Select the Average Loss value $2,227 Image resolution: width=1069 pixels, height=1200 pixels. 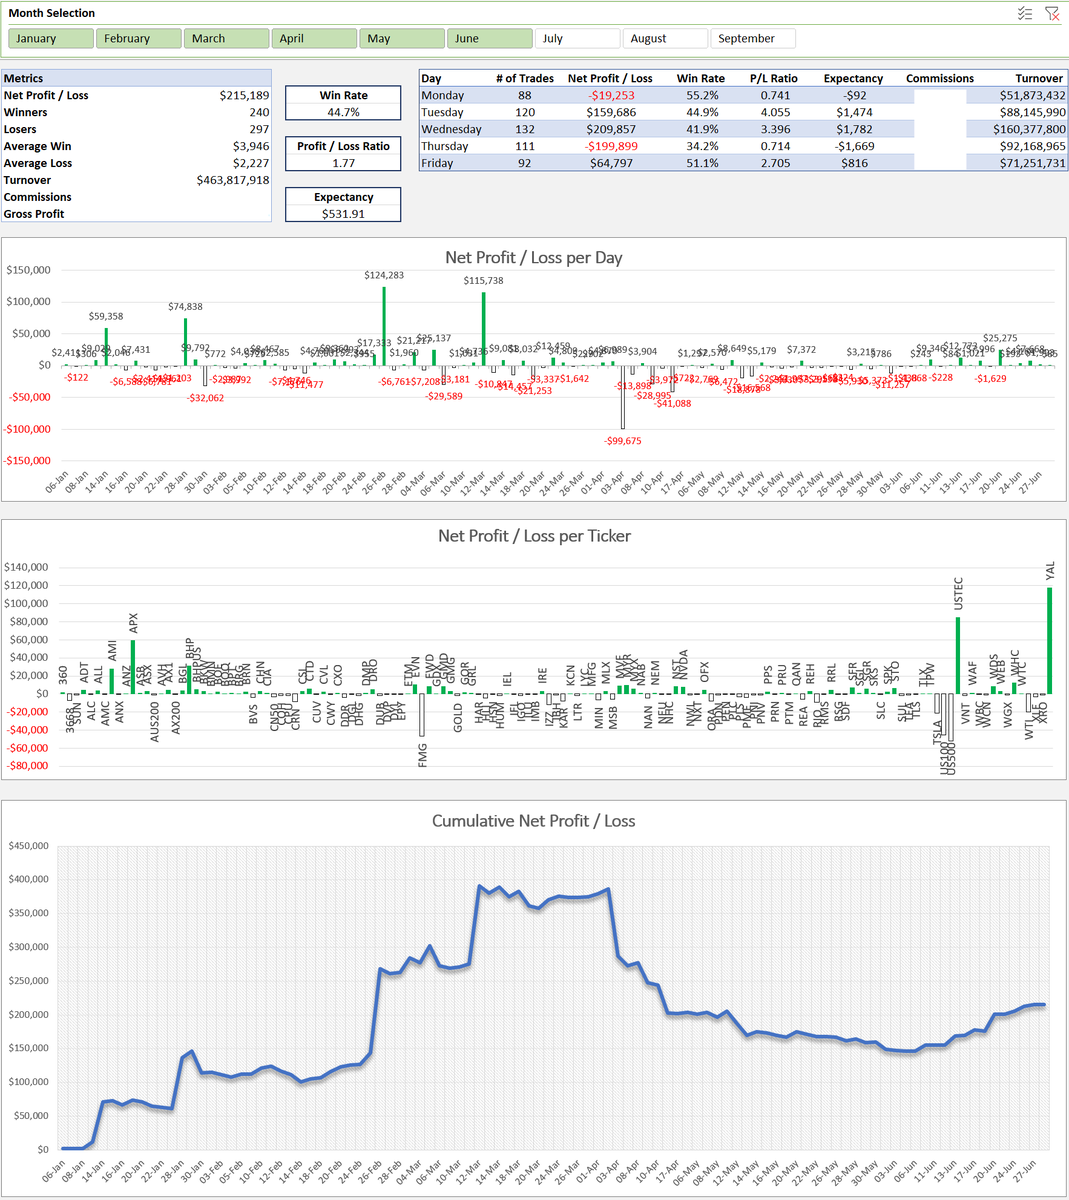pyautogui.click(x=251, y=163)
